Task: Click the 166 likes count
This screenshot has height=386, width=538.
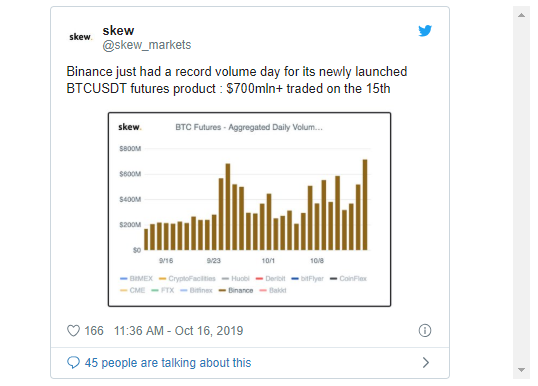Action: (94, 331)
